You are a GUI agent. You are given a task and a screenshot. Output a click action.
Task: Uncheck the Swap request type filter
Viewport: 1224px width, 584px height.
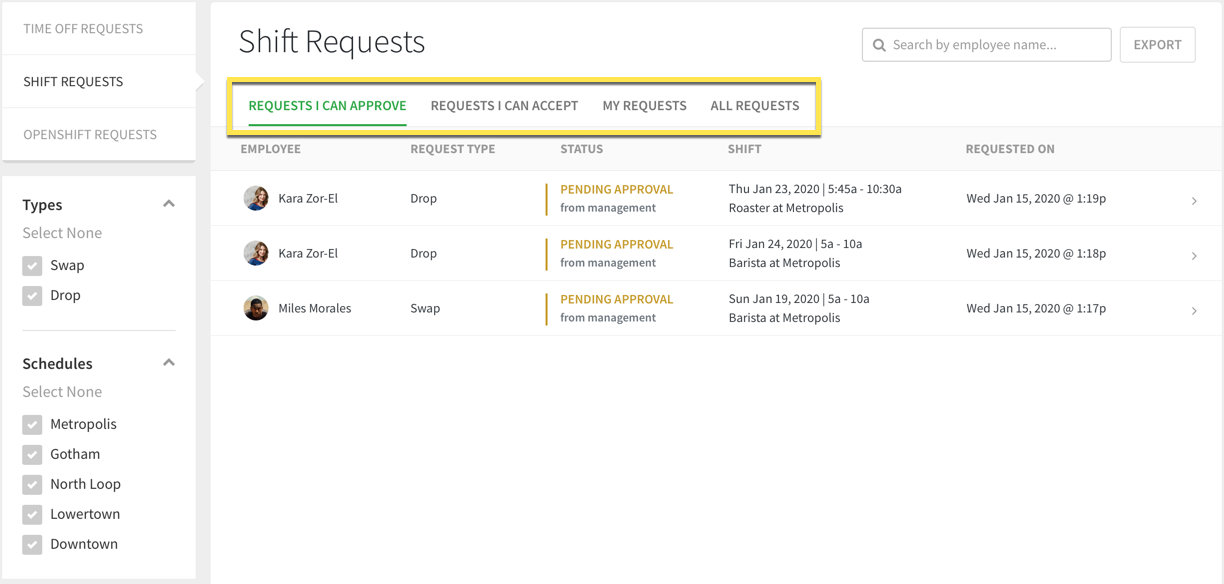[x=31, y=265]
